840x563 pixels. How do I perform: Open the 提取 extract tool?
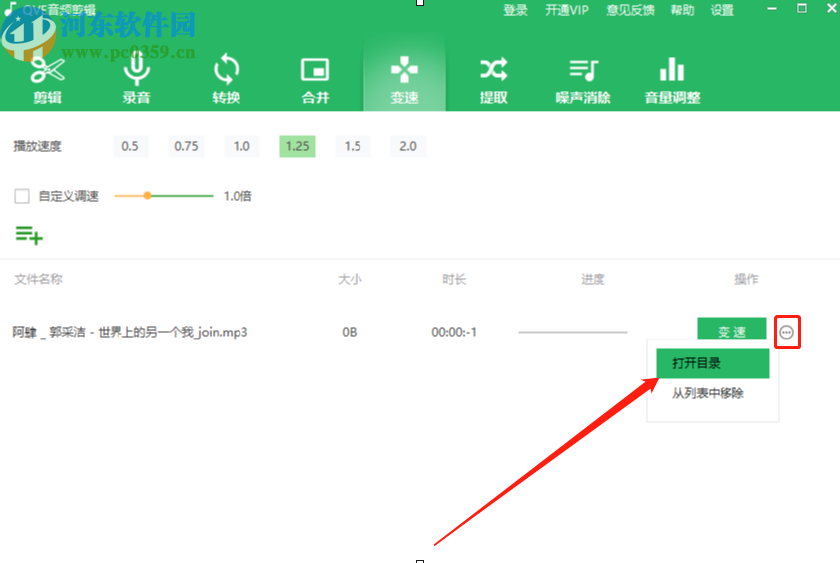[x=493, y=80]
